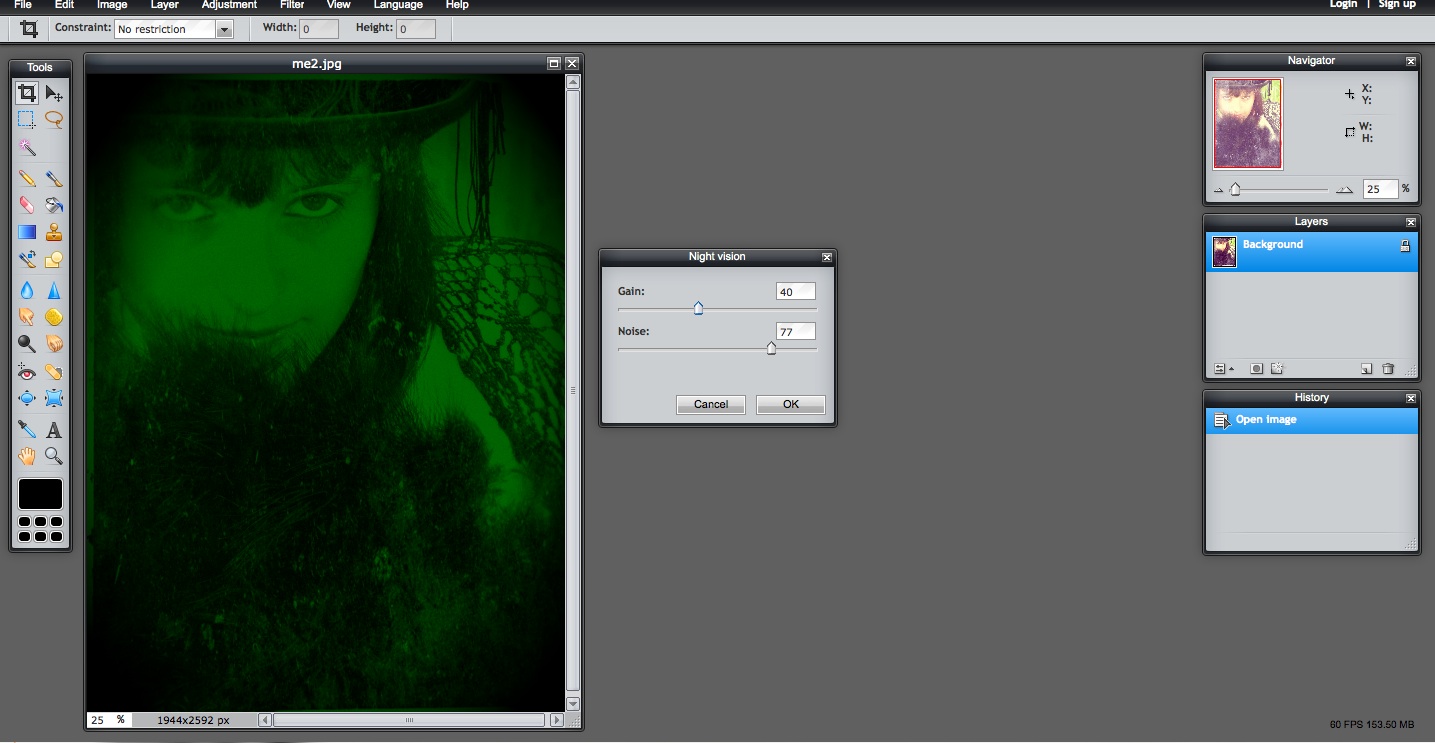Screen dimensions: 1435x743
Task: Select the Crop tool in Tools panel
Action: coord(27,94)
